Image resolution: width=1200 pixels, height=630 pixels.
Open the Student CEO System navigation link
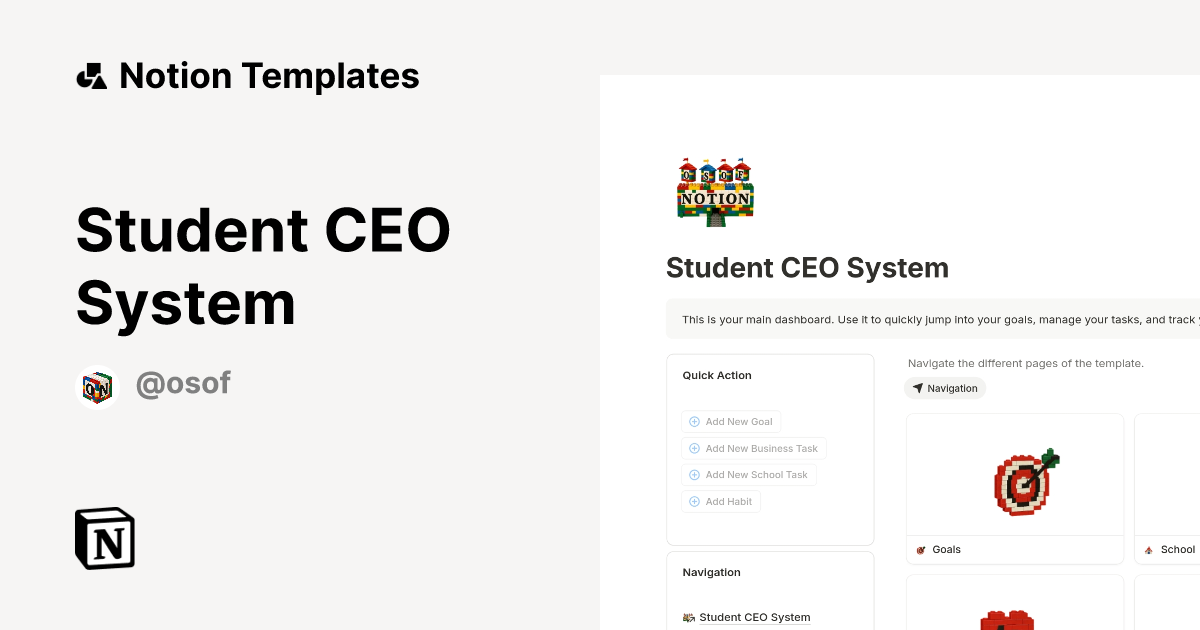pos(754,617)
